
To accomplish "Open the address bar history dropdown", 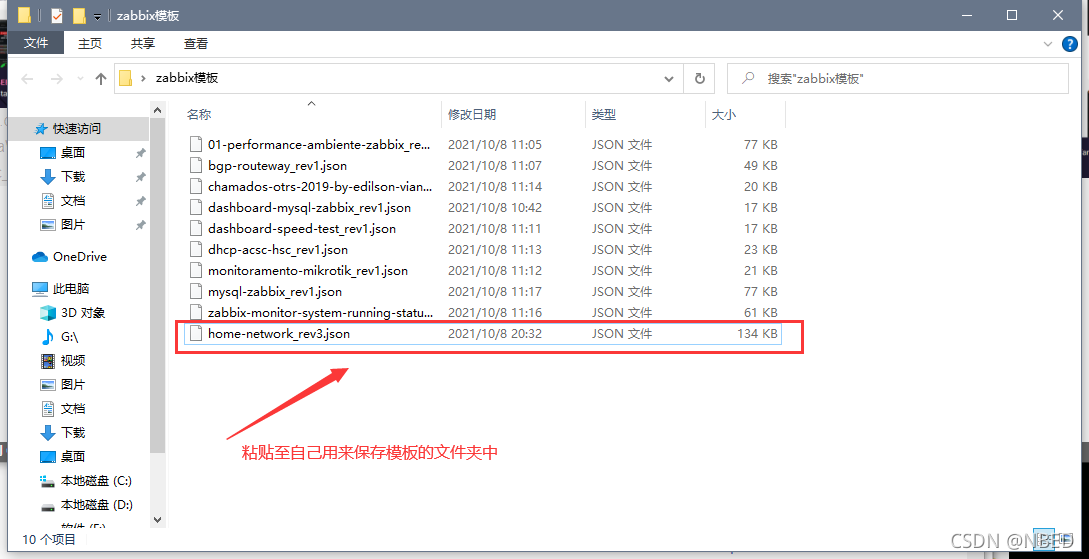I will coord(669,78).
